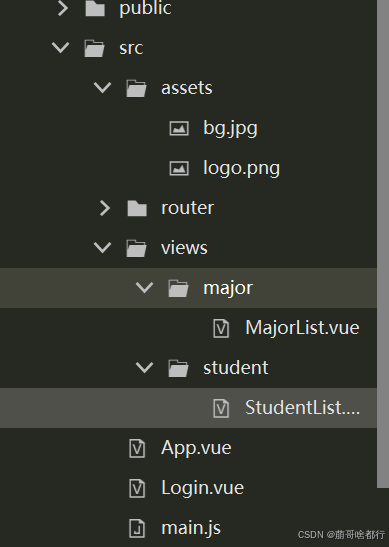Open the MajorList.vue file
The height and width of the screenshot is (547, 389).
coord(302,328)
